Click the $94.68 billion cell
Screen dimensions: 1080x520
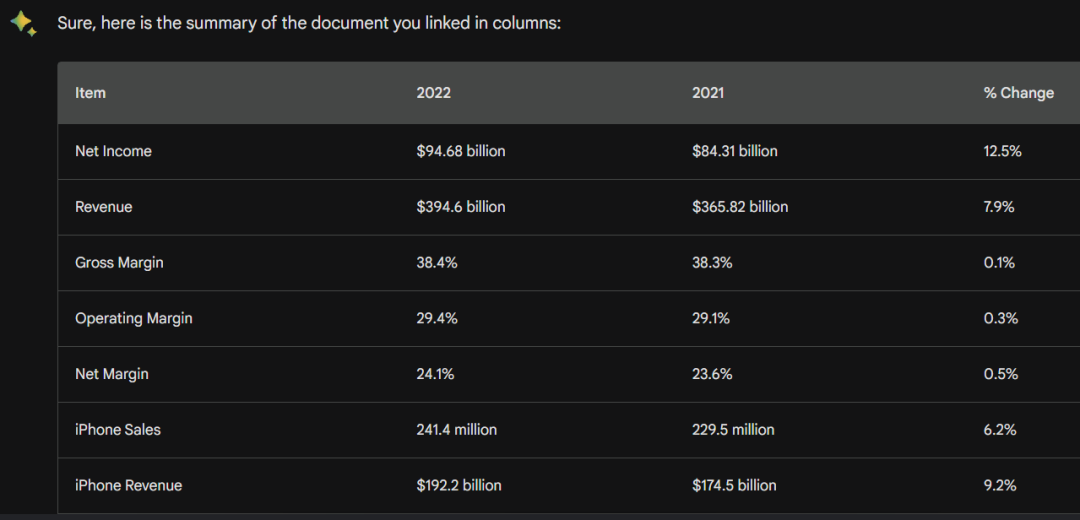coord(460,152)
